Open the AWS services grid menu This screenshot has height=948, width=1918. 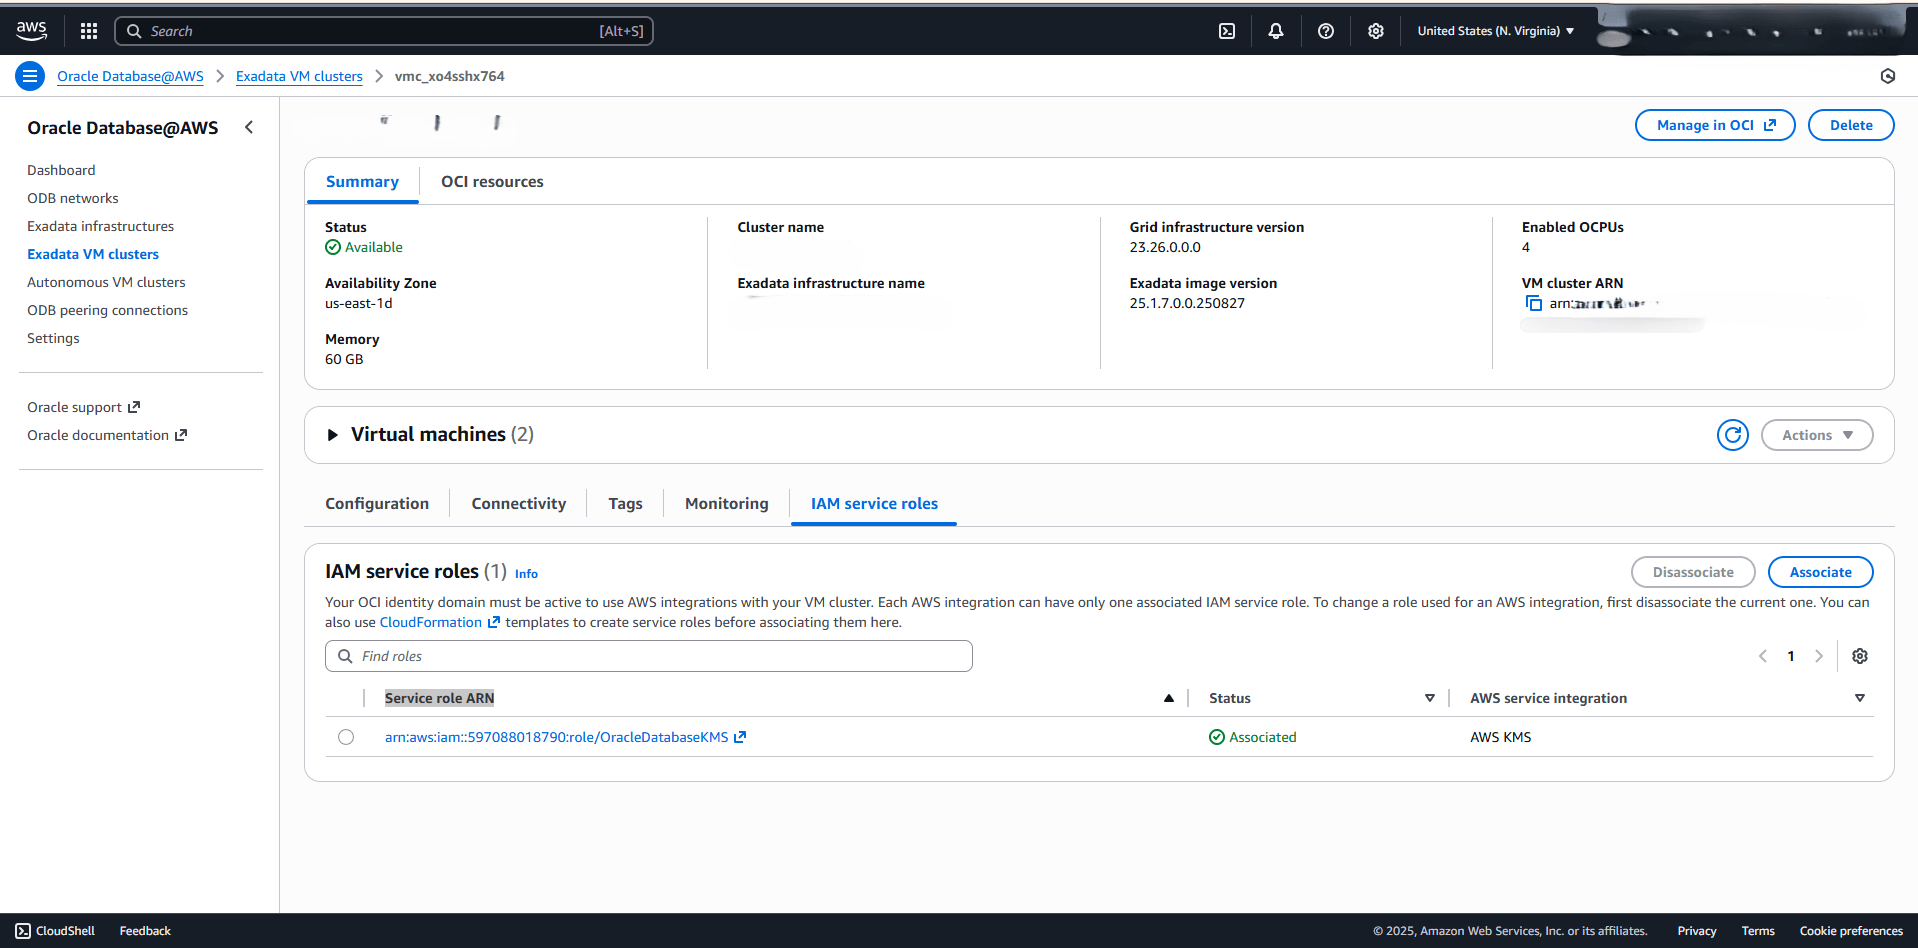pos(88,31)
